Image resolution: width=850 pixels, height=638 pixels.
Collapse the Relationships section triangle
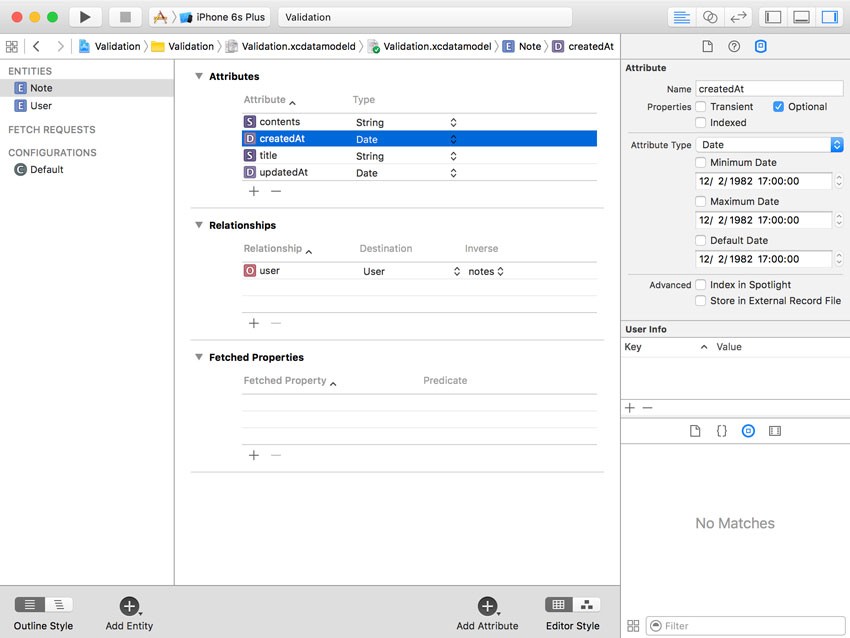[199, 225]
